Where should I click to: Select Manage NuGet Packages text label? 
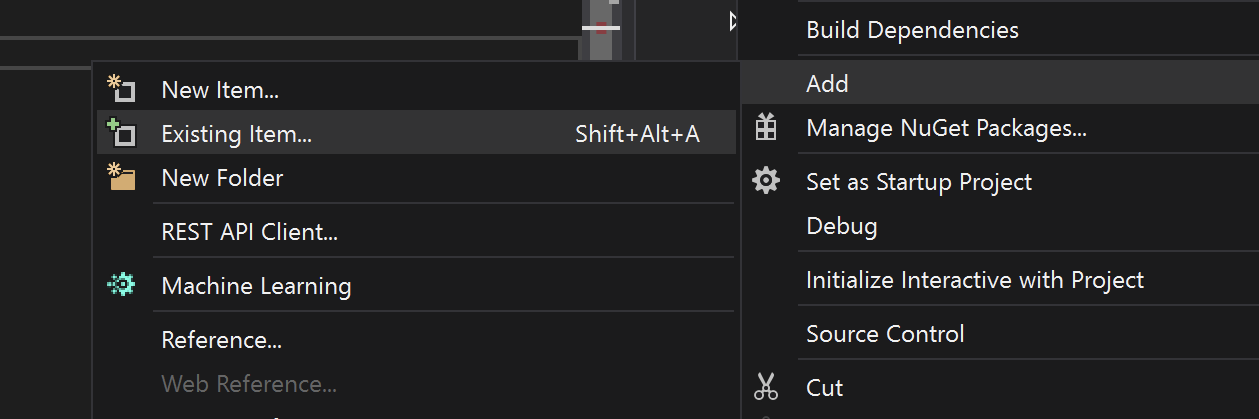point(946,128)
